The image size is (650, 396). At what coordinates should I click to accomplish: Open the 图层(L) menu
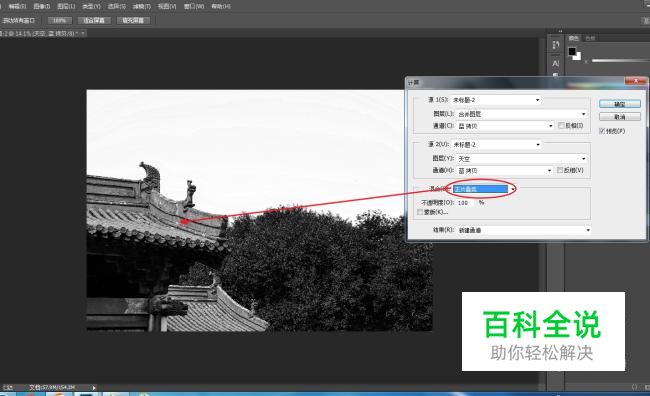tap(66, 6)
